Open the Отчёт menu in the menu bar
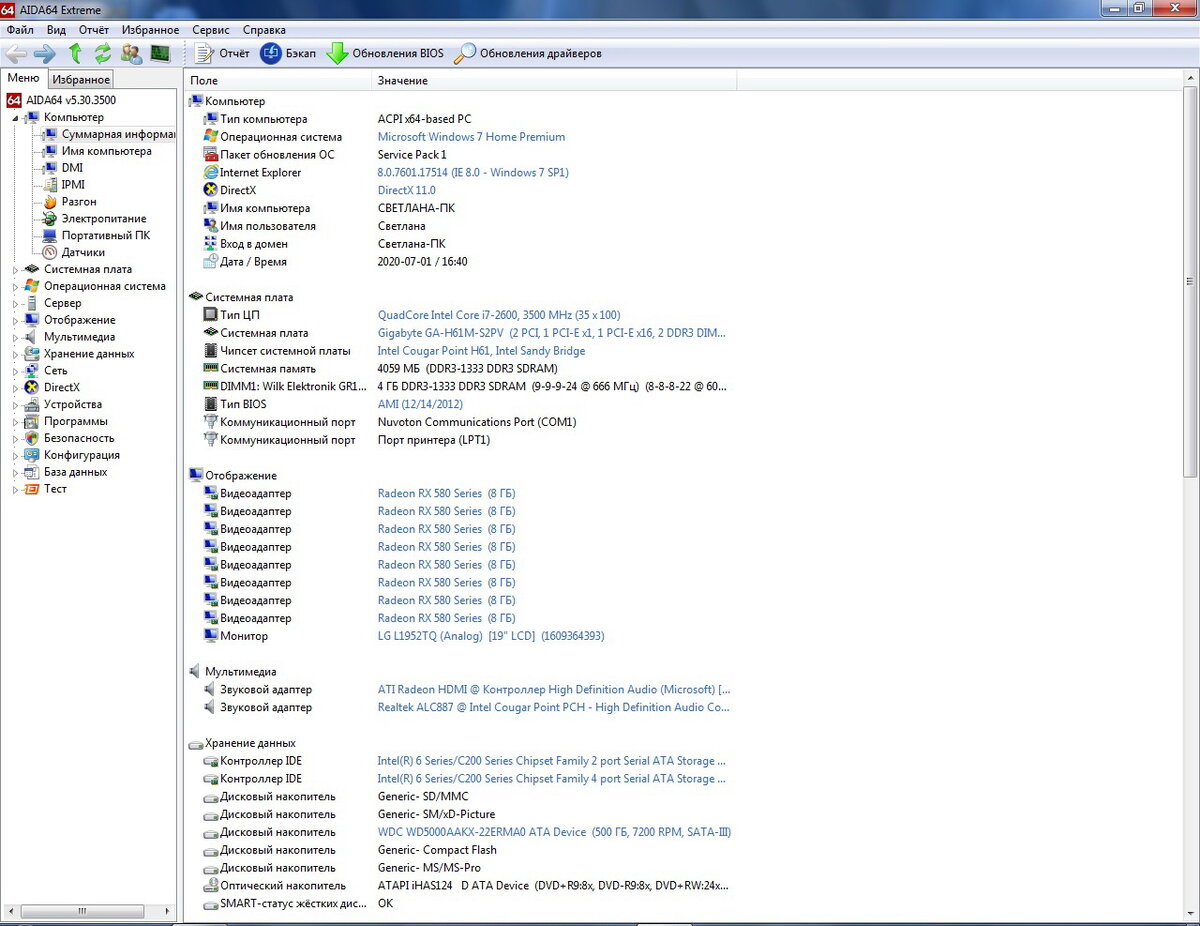This screenshot has height=926, width=1200. pos(93,30)
